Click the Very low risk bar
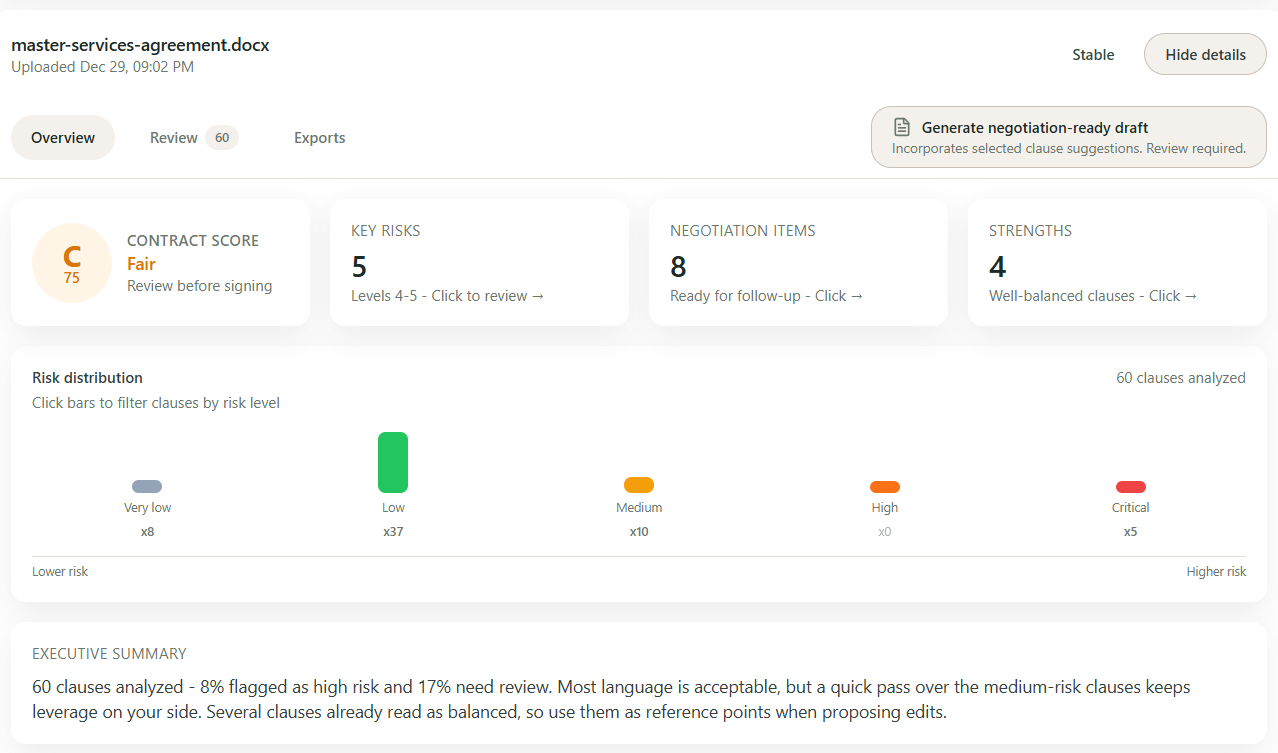The image size is (1278, 753). [x=147, y=485]
